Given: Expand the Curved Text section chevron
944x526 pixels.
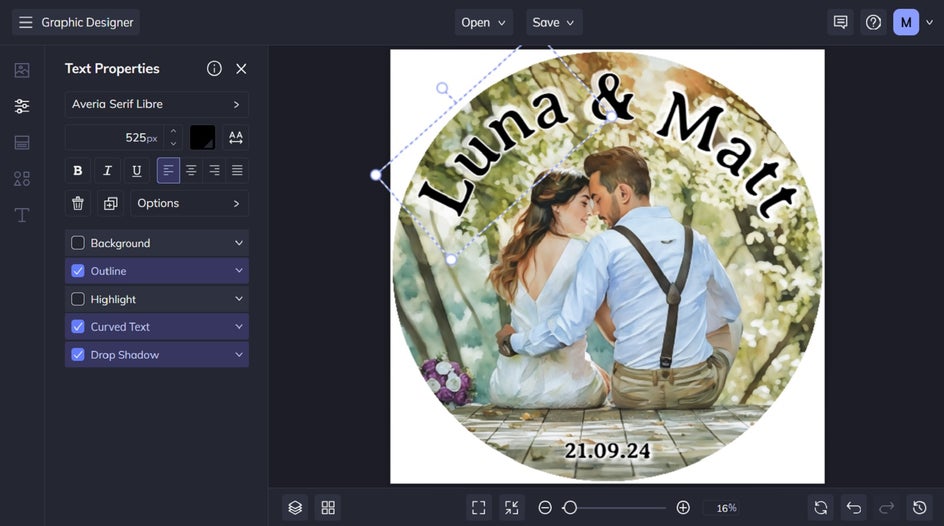Looking at the screenshot, I should click(x=239, y=327).
